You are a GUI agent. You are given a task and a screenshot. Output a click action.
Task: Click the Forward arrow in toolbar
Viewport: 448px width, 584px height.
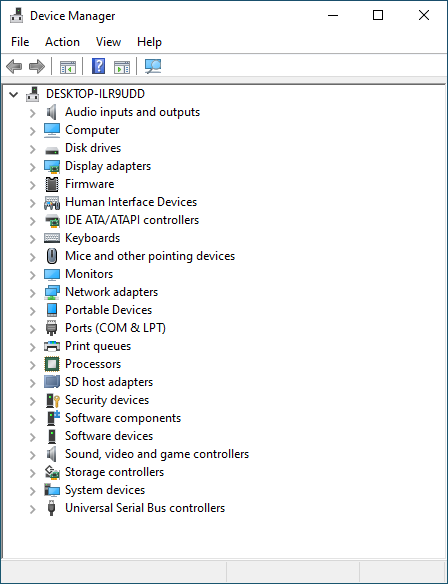[36, 67]
